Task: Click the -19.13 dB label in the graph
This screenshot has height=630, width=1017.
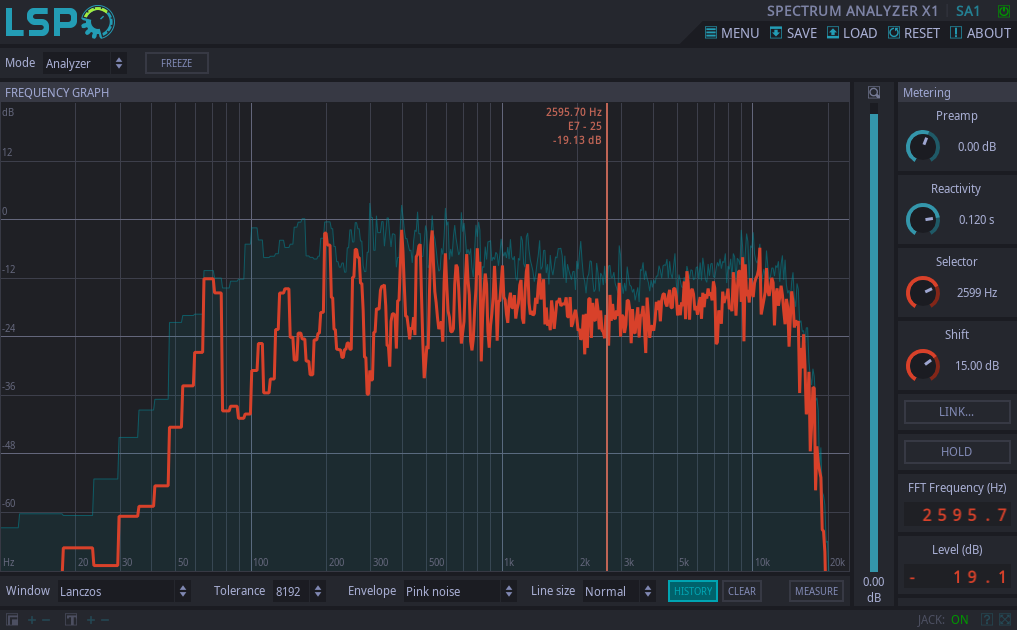Action: tap(577, 140)
